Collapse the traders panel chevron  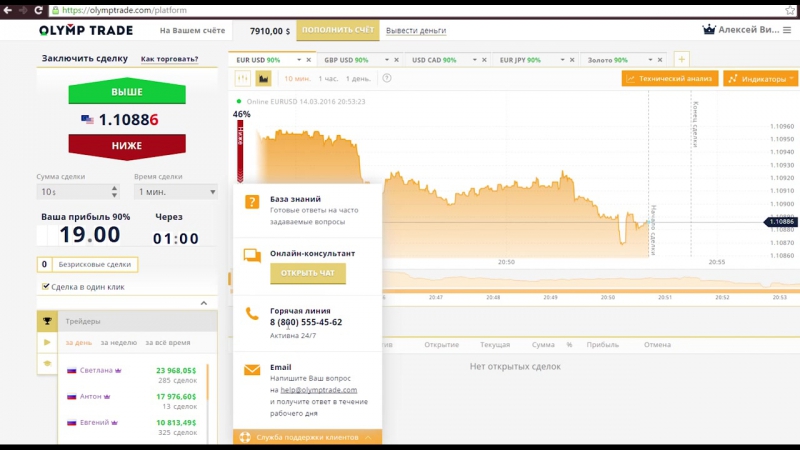click(204, 303)
